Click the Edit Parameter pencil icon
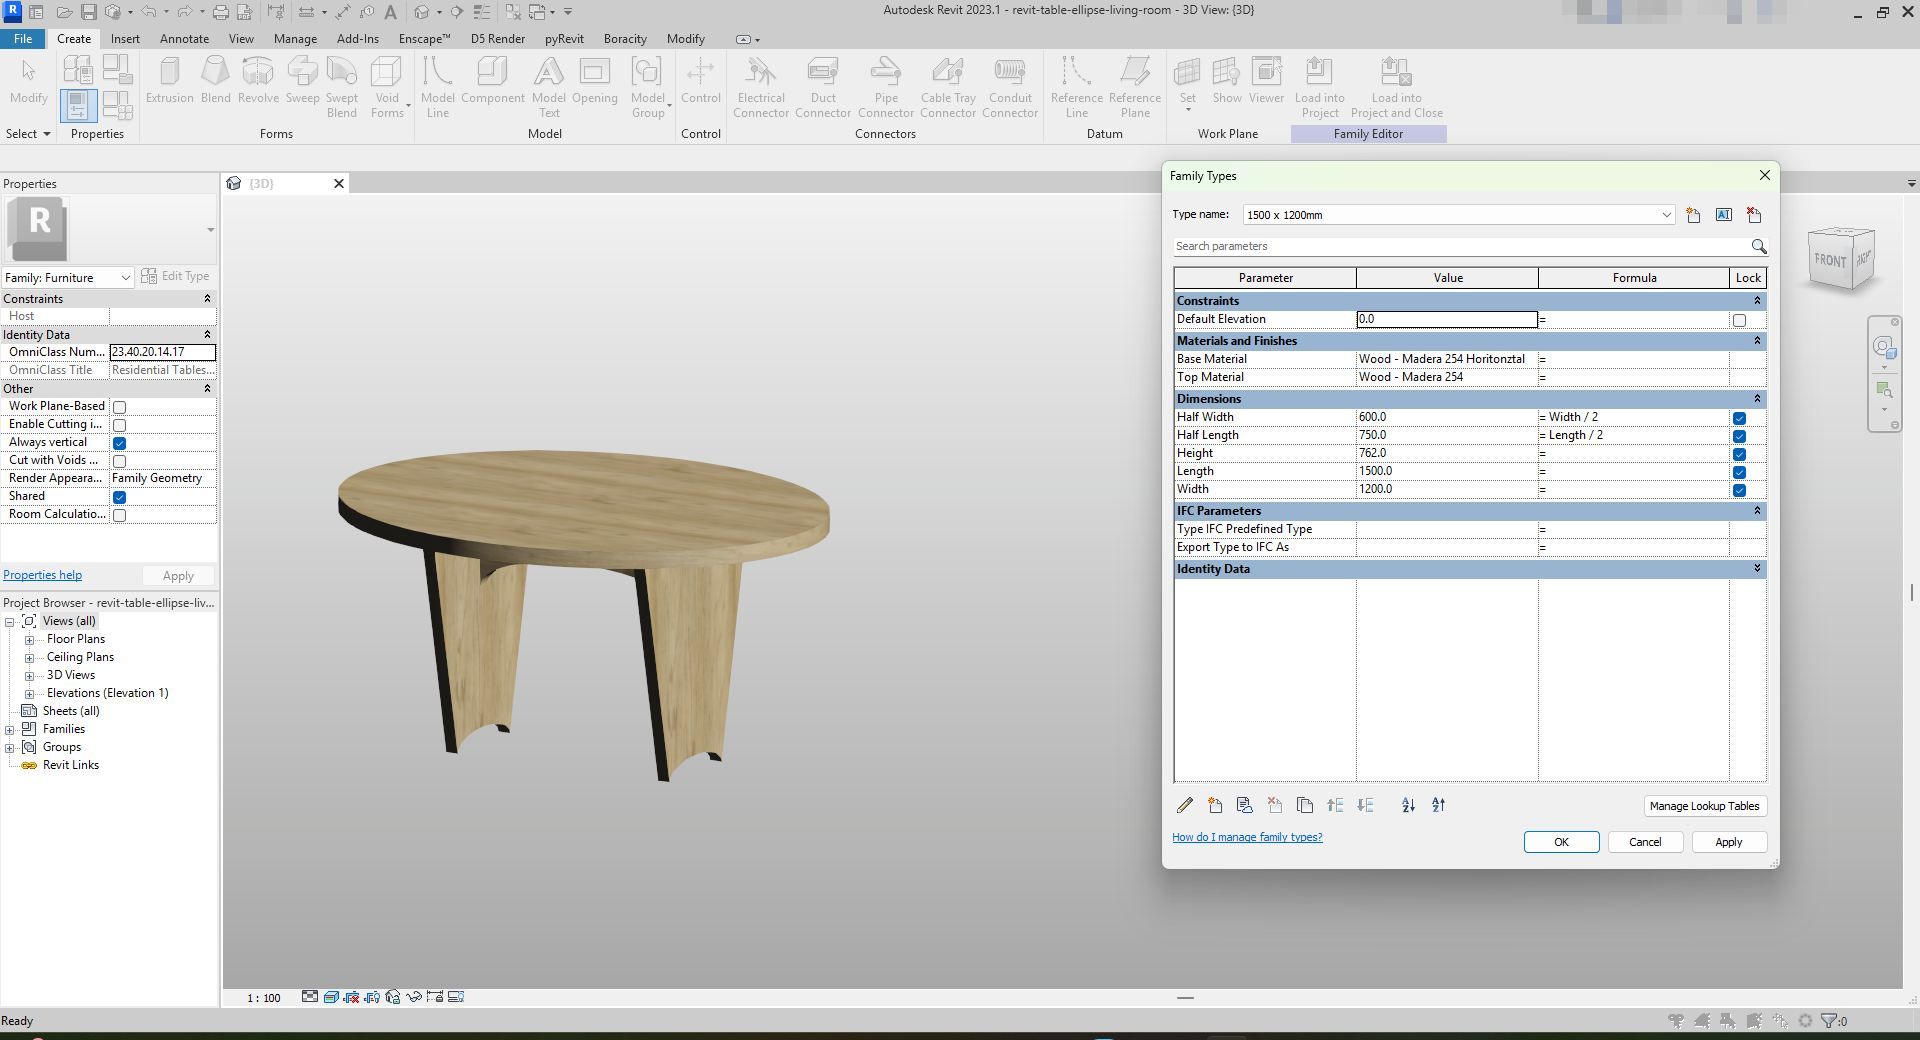The image size is (1920, 1040). coord(1185,805)
